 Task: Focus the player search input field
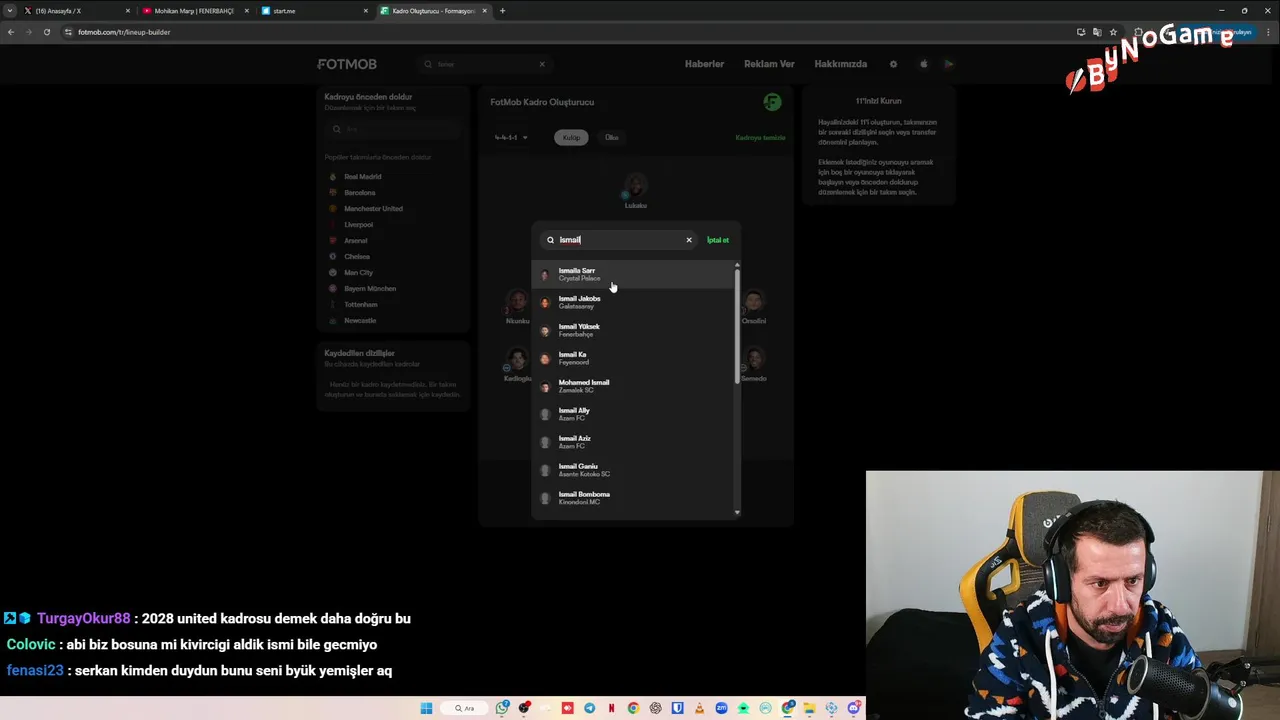point(618,240)
